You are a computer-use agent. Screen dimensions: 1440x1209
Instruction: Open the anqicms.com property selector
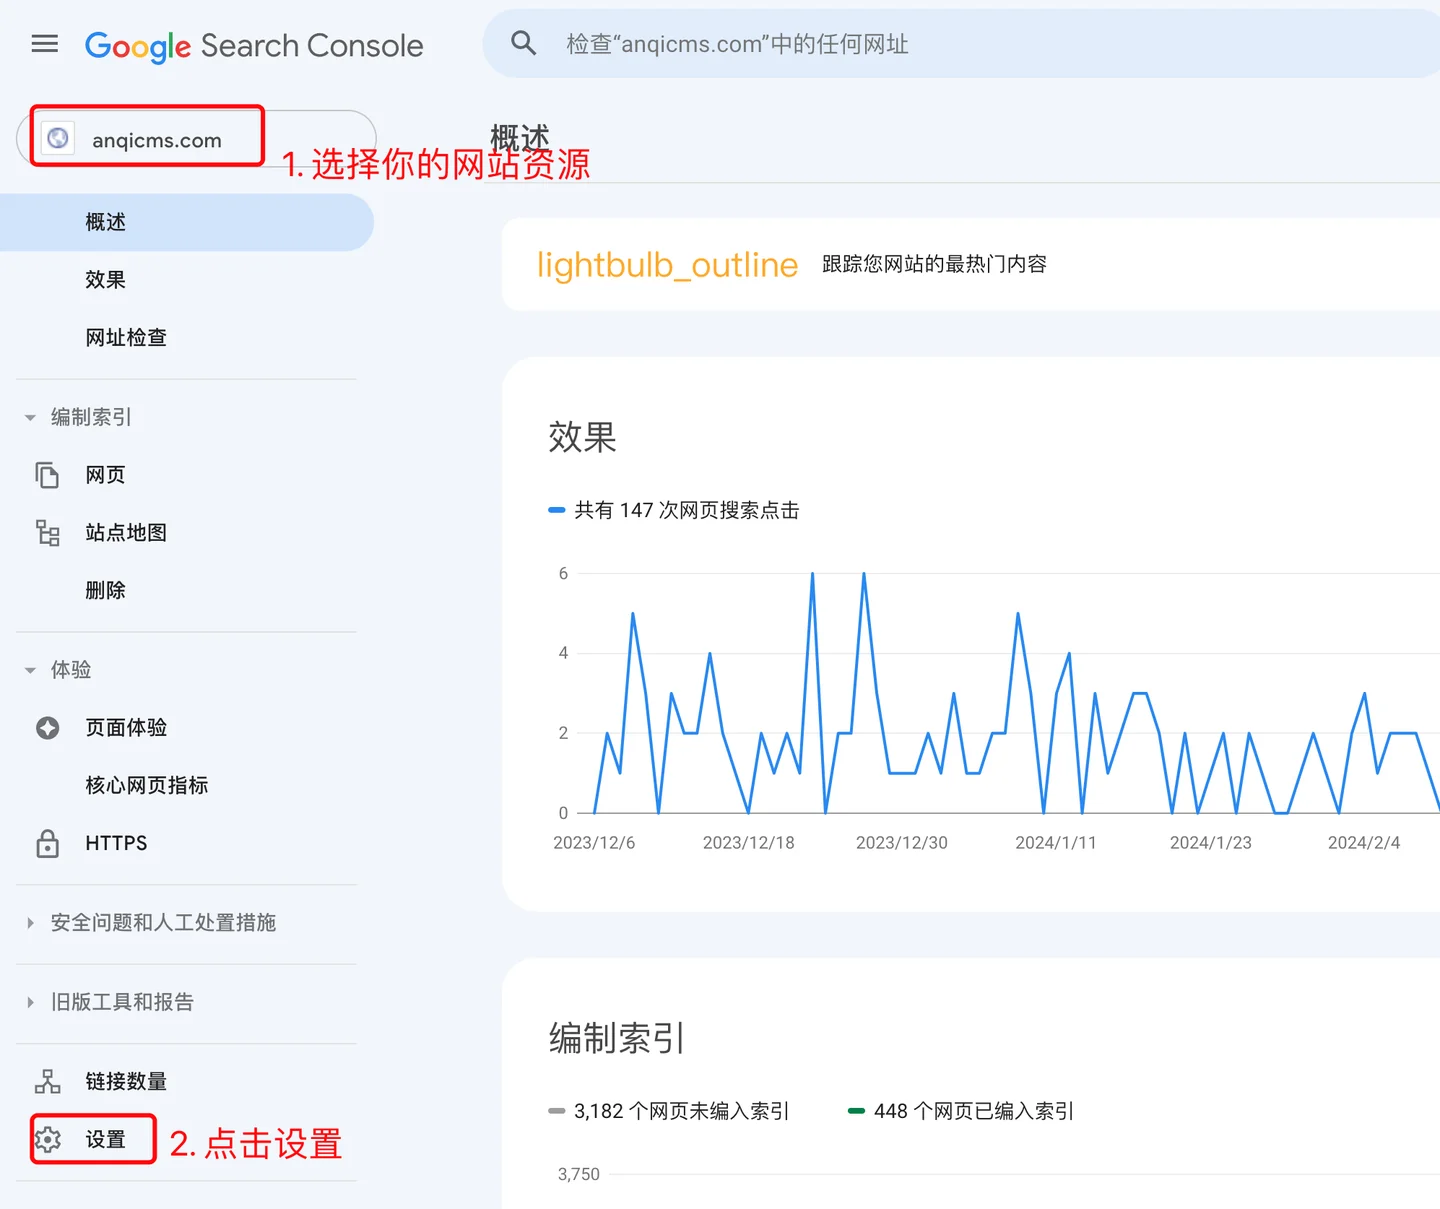[x=196, y=139]
